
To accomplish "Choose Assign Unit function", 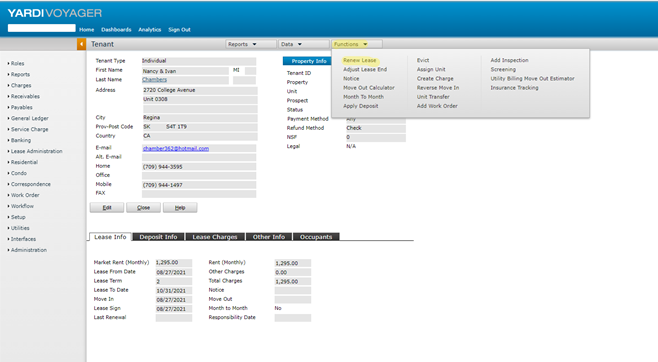I will pos(431,70).
